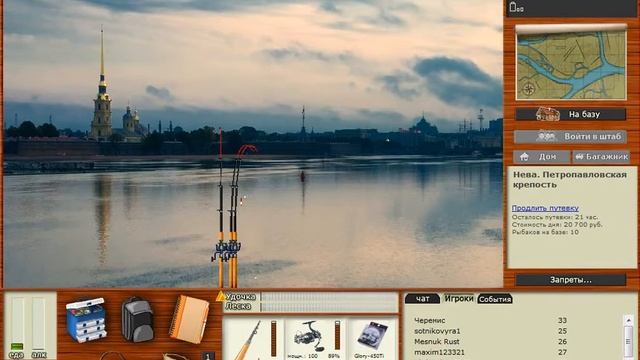
Task: Go back to base with На базу
Action: [571, 114]
